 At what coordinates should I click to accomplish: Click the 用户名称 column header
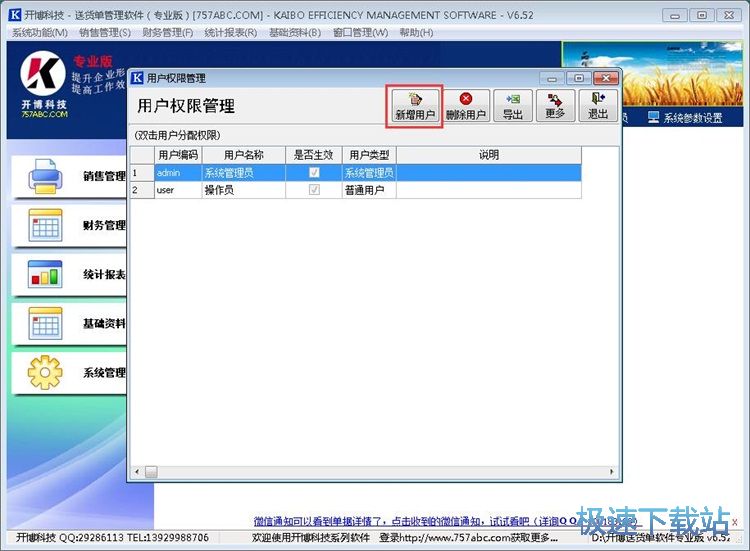click(243, 155)
